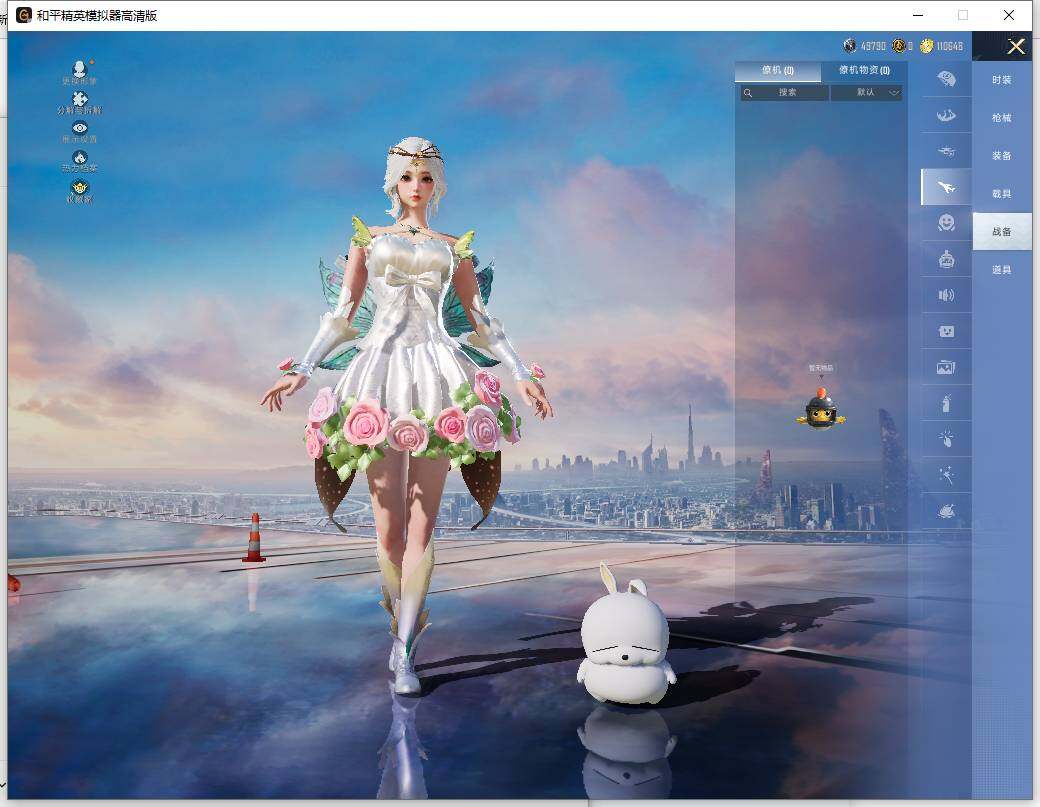This screenshot has width=1040, height=807.
Task: Open the picture background category
Action: (x=946, y=367)
